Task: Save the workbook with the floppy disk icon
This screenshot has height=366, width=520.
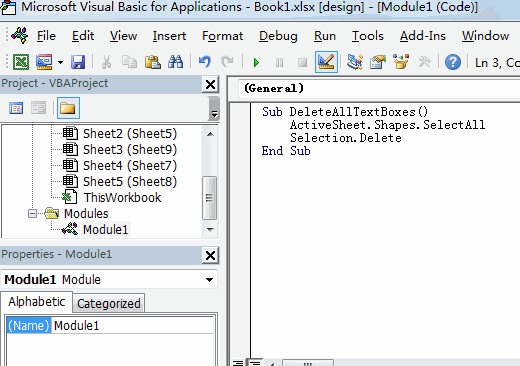Action: (78, 62)
